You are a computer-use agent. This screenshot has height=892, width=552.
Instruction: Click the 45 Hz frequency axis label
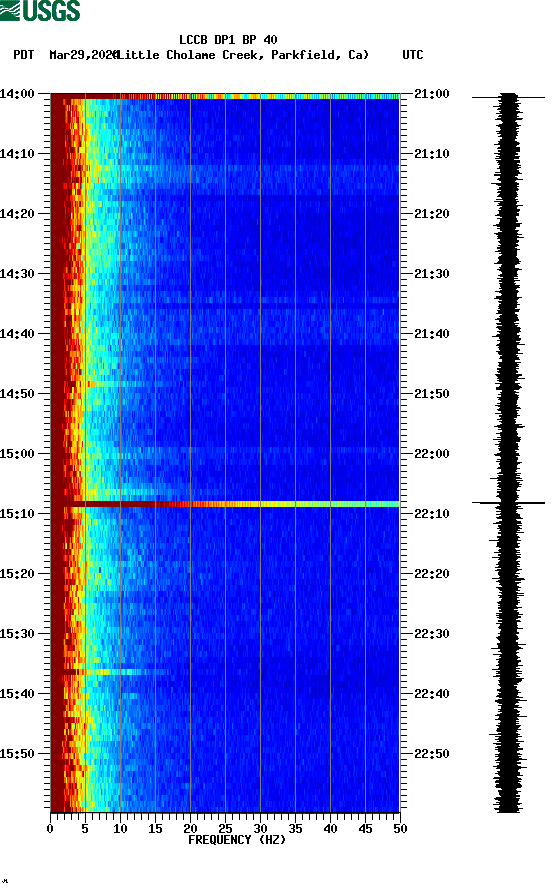pos(365,829)
